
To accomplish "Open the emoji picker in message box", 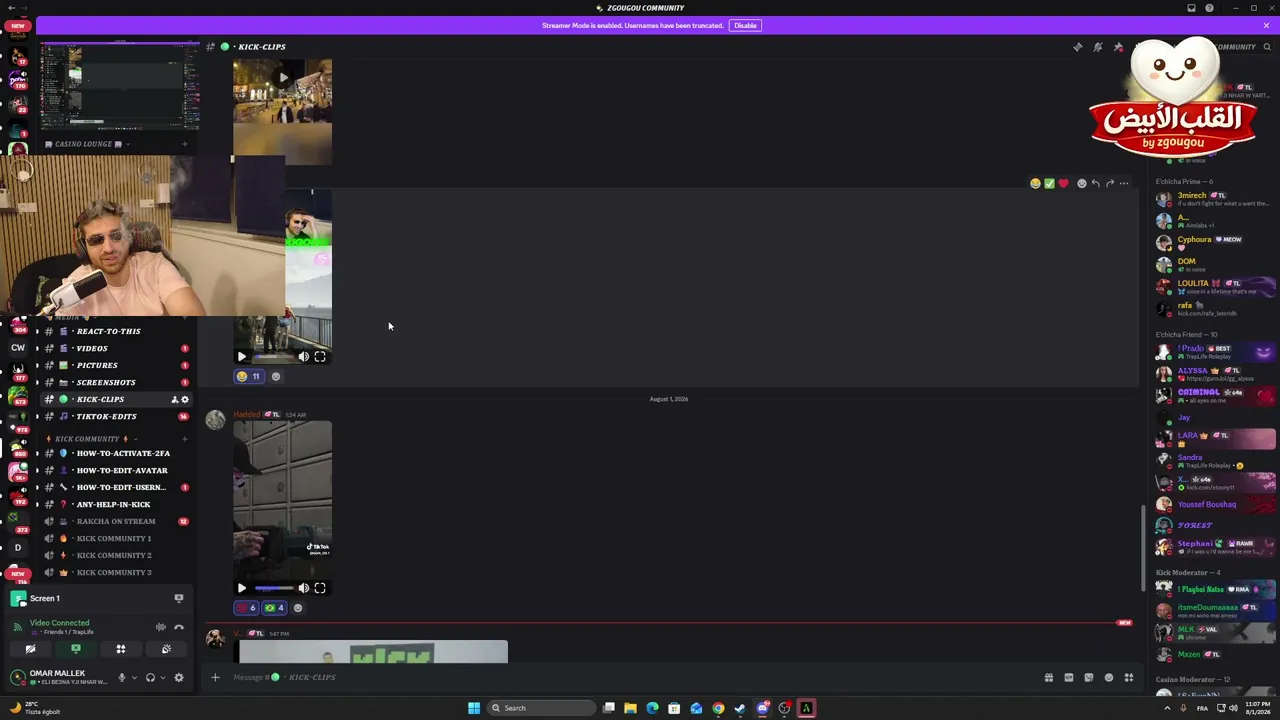I will 1109,677.
